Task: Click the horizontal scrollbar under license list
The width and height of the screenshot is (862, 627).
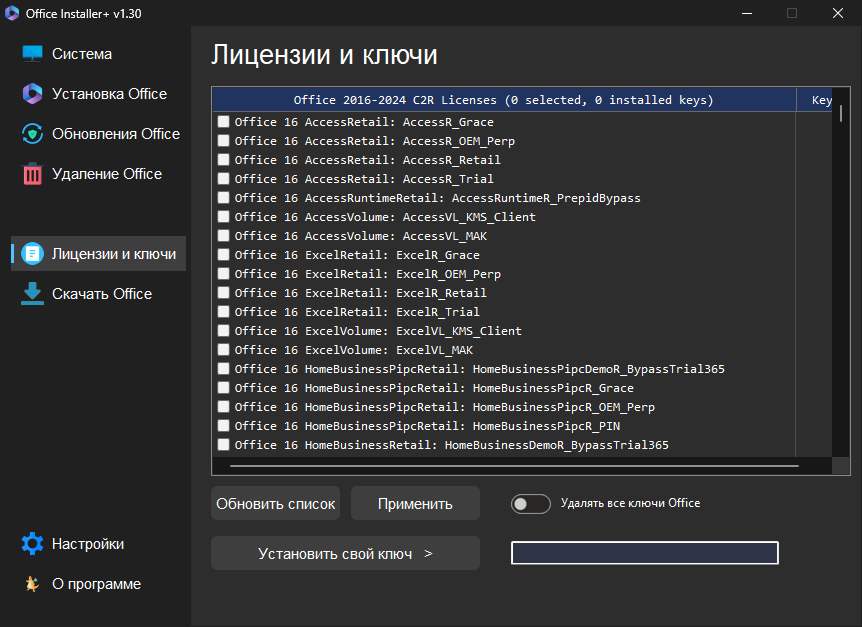Action: point(513,465)
